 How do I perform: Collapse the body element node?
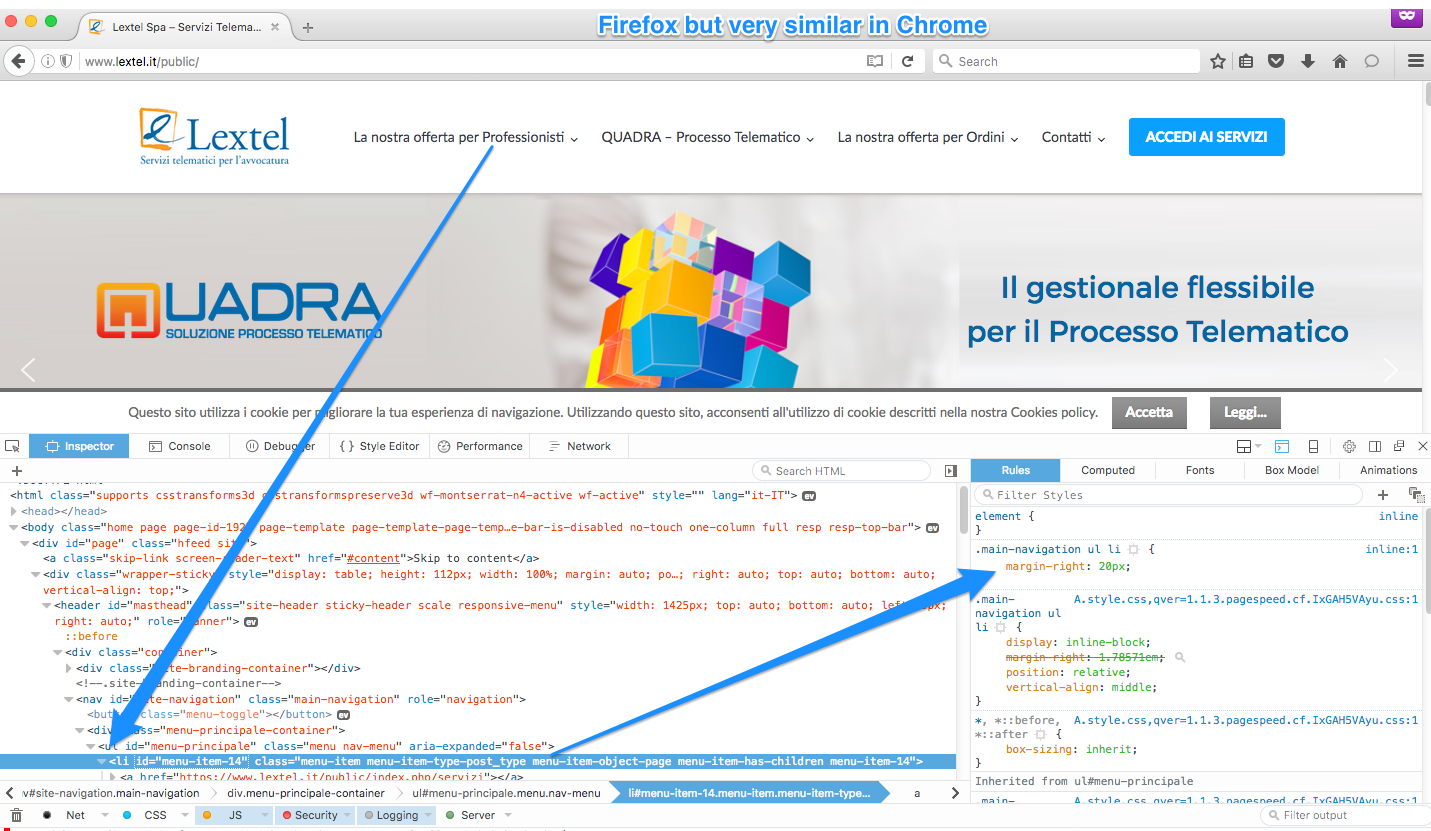(14, 527)
